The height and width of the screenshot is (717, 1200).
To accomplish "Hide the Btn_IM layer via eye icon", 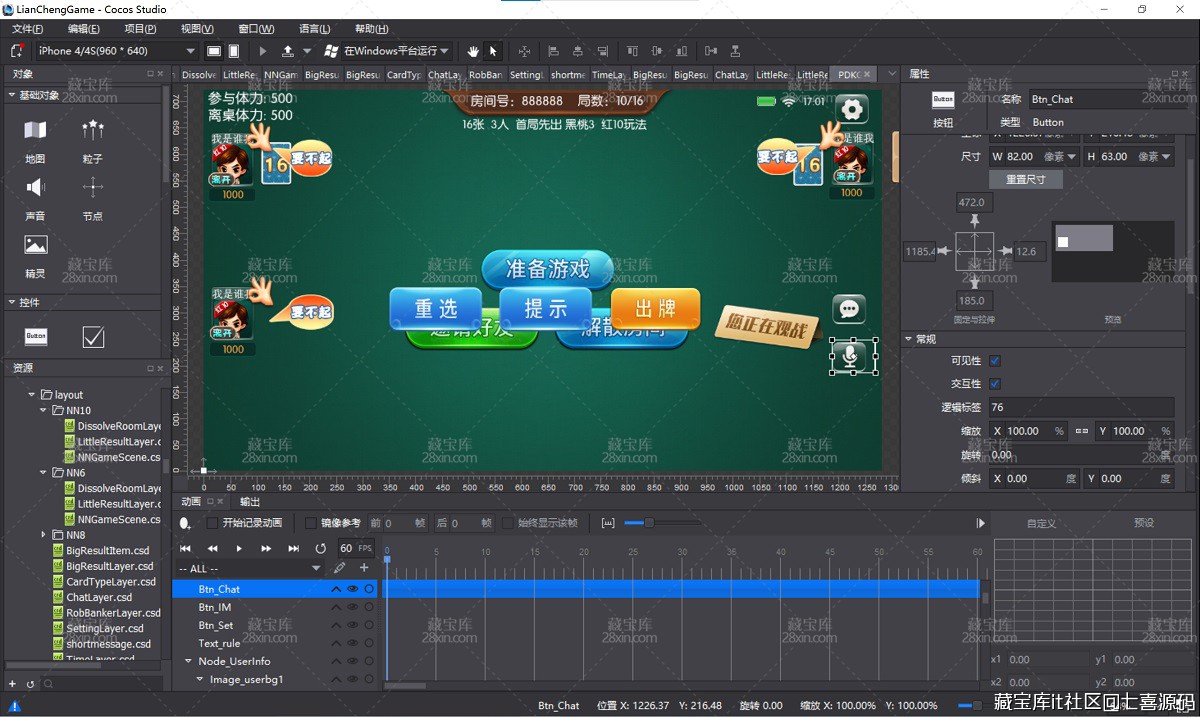I will point(352,607).
